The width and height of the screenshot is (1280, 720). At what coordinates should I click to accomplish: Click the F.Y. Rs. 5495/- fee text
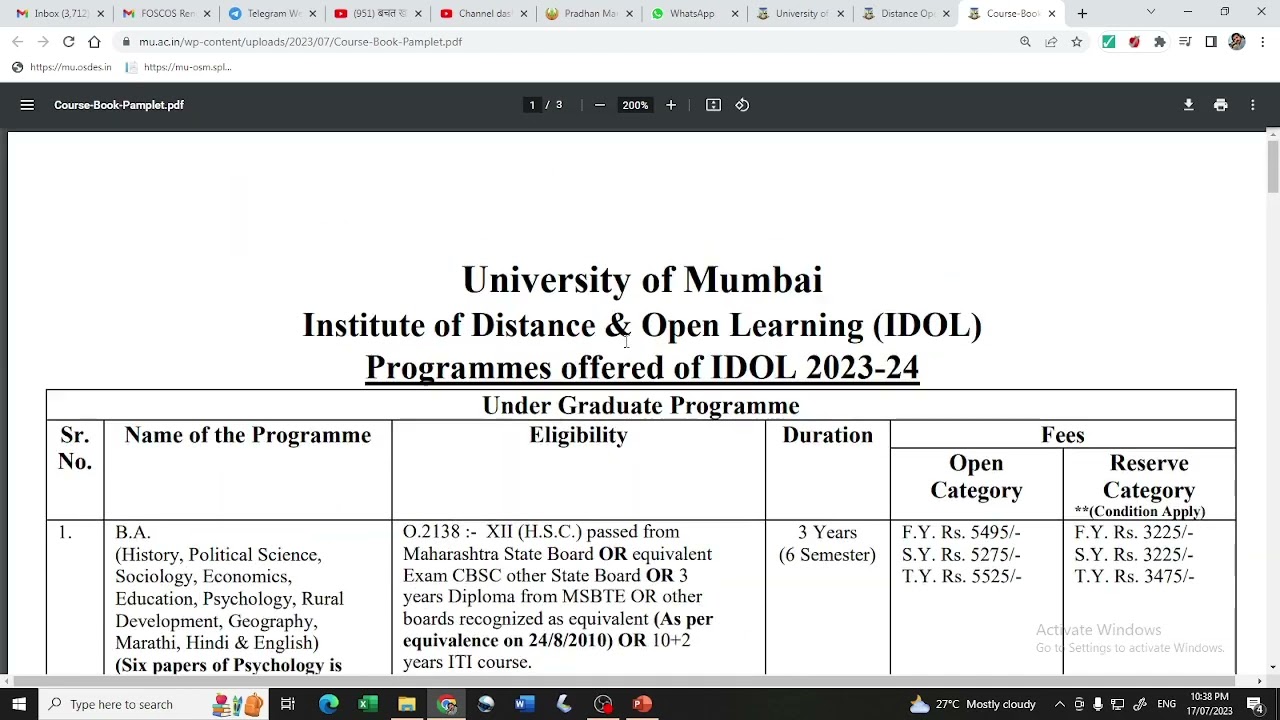pyautogui.click(x=961, y=532)
